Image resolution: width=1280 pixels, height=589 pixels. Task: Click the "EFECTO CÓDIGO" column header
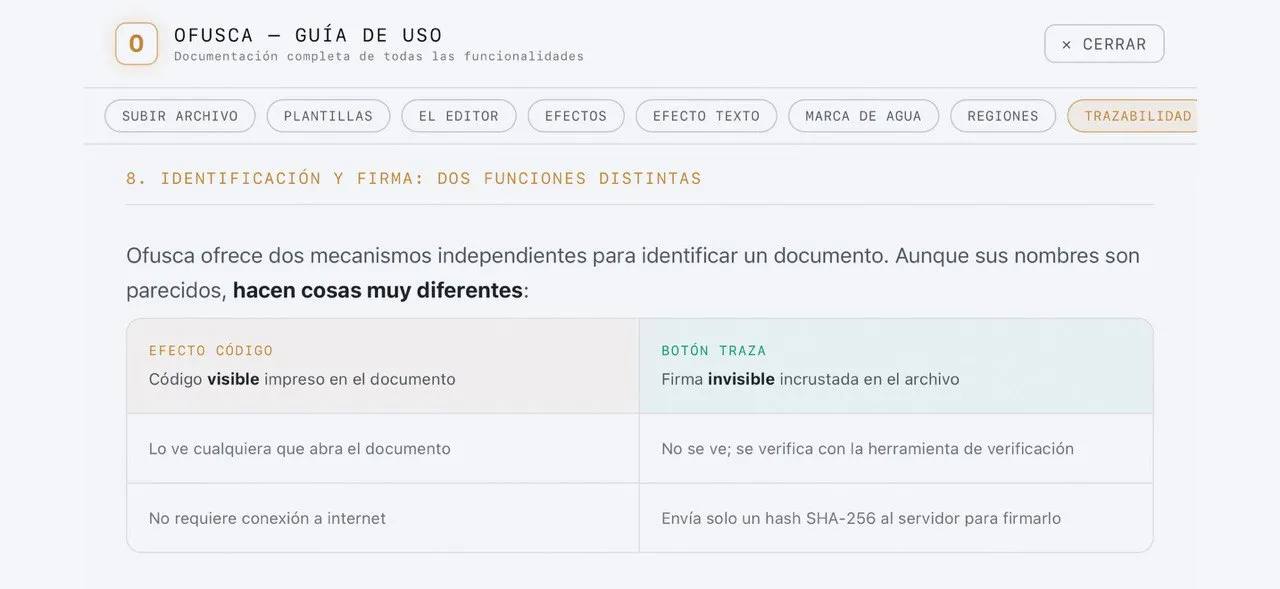coord(211,351)
